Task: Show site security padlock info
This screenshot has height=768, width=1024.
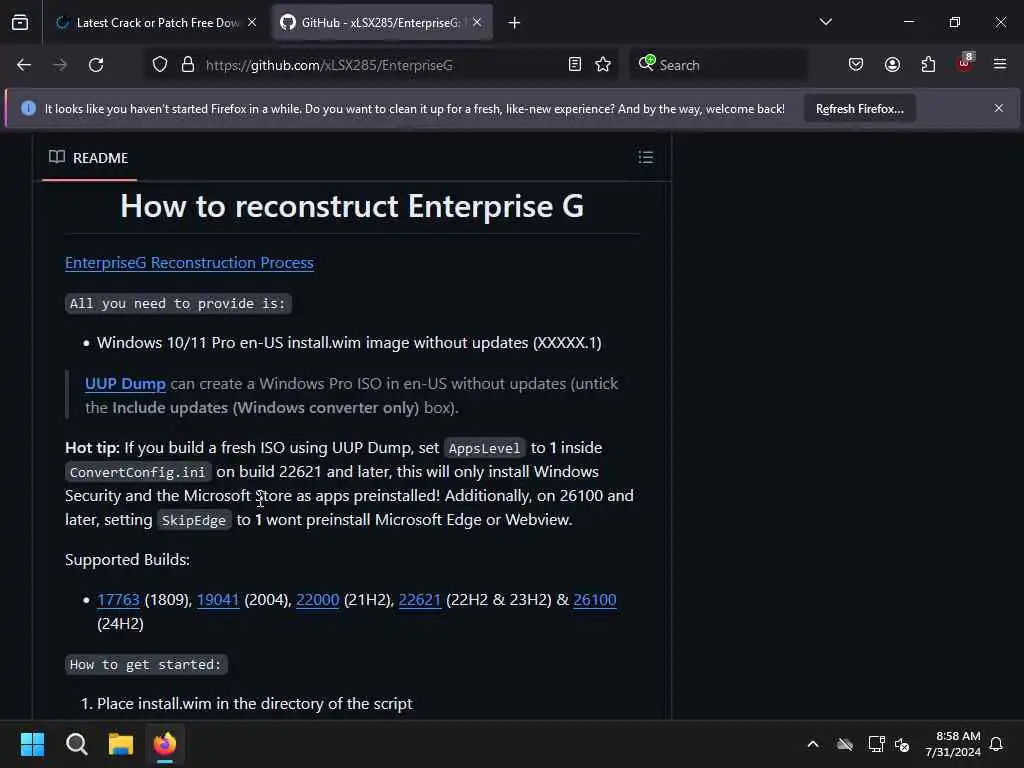Action: [x=188, y=65]
